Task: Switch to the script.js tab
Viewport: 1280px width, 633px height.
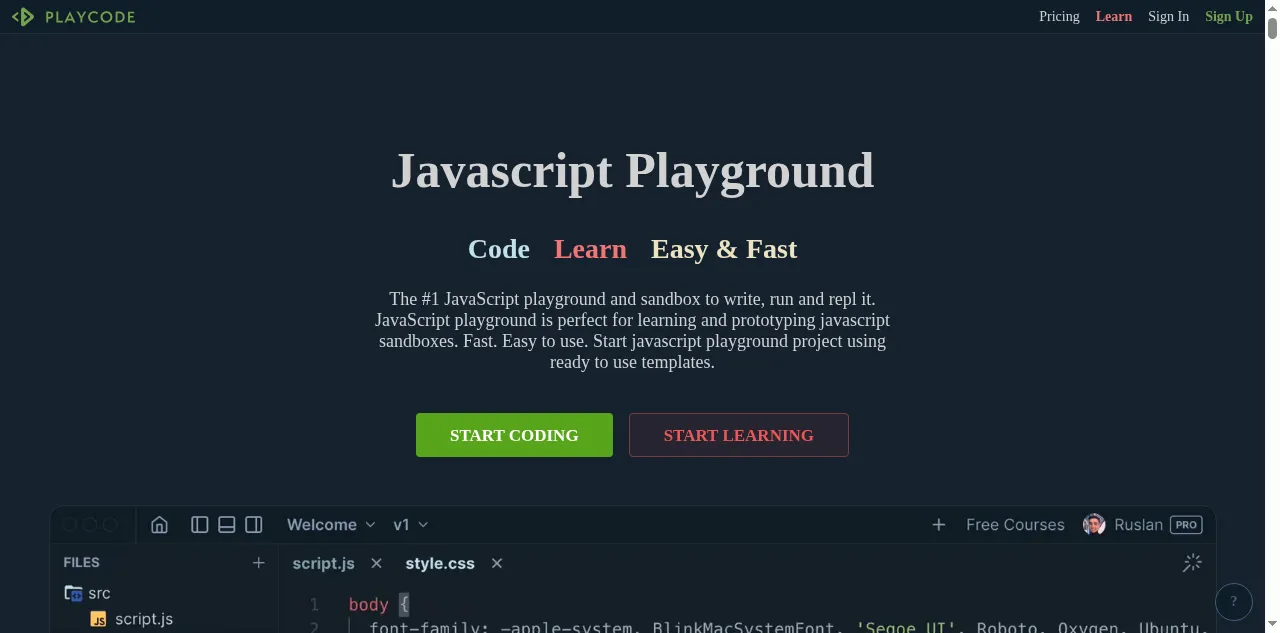Action: [x=323, y=563]
